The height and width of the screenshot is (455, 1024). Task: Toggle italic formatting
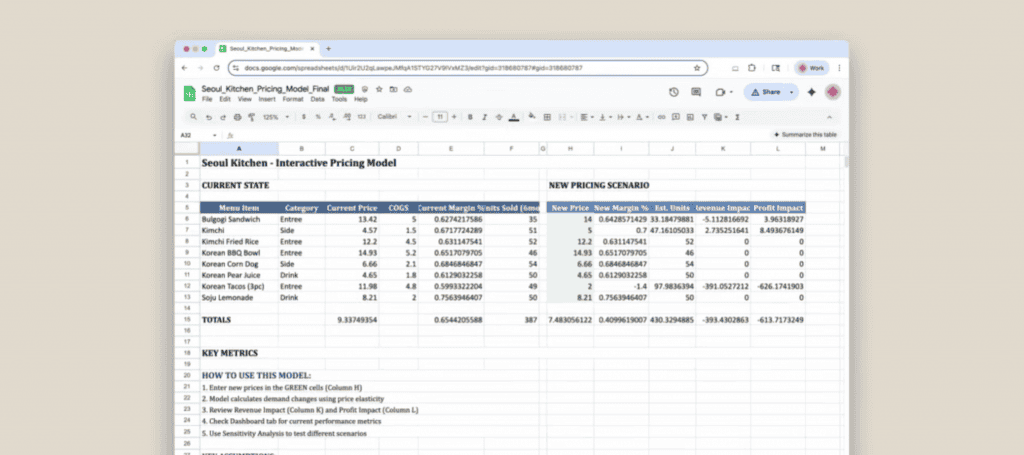coord(484,117)
